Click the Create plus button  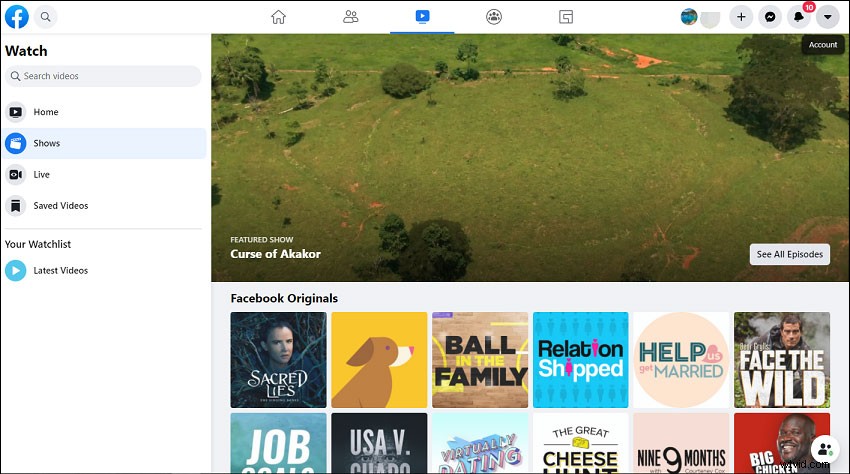coord(741,17)
